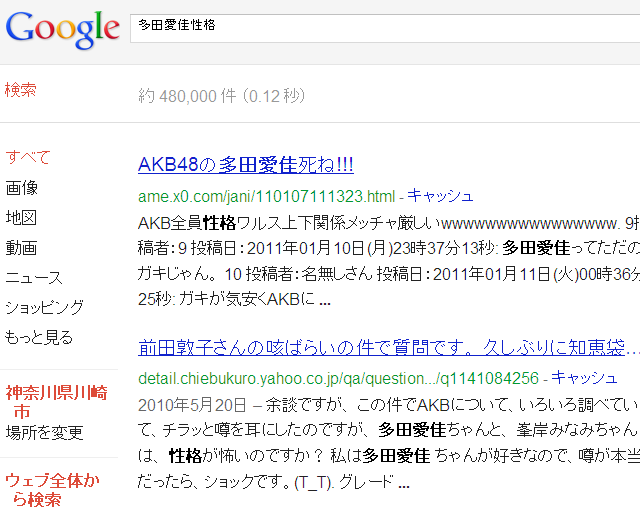Click the 約 480,000 件 result count
Image resolution: width=640 pixels, height=509 pixels.
tap(222, 96)
